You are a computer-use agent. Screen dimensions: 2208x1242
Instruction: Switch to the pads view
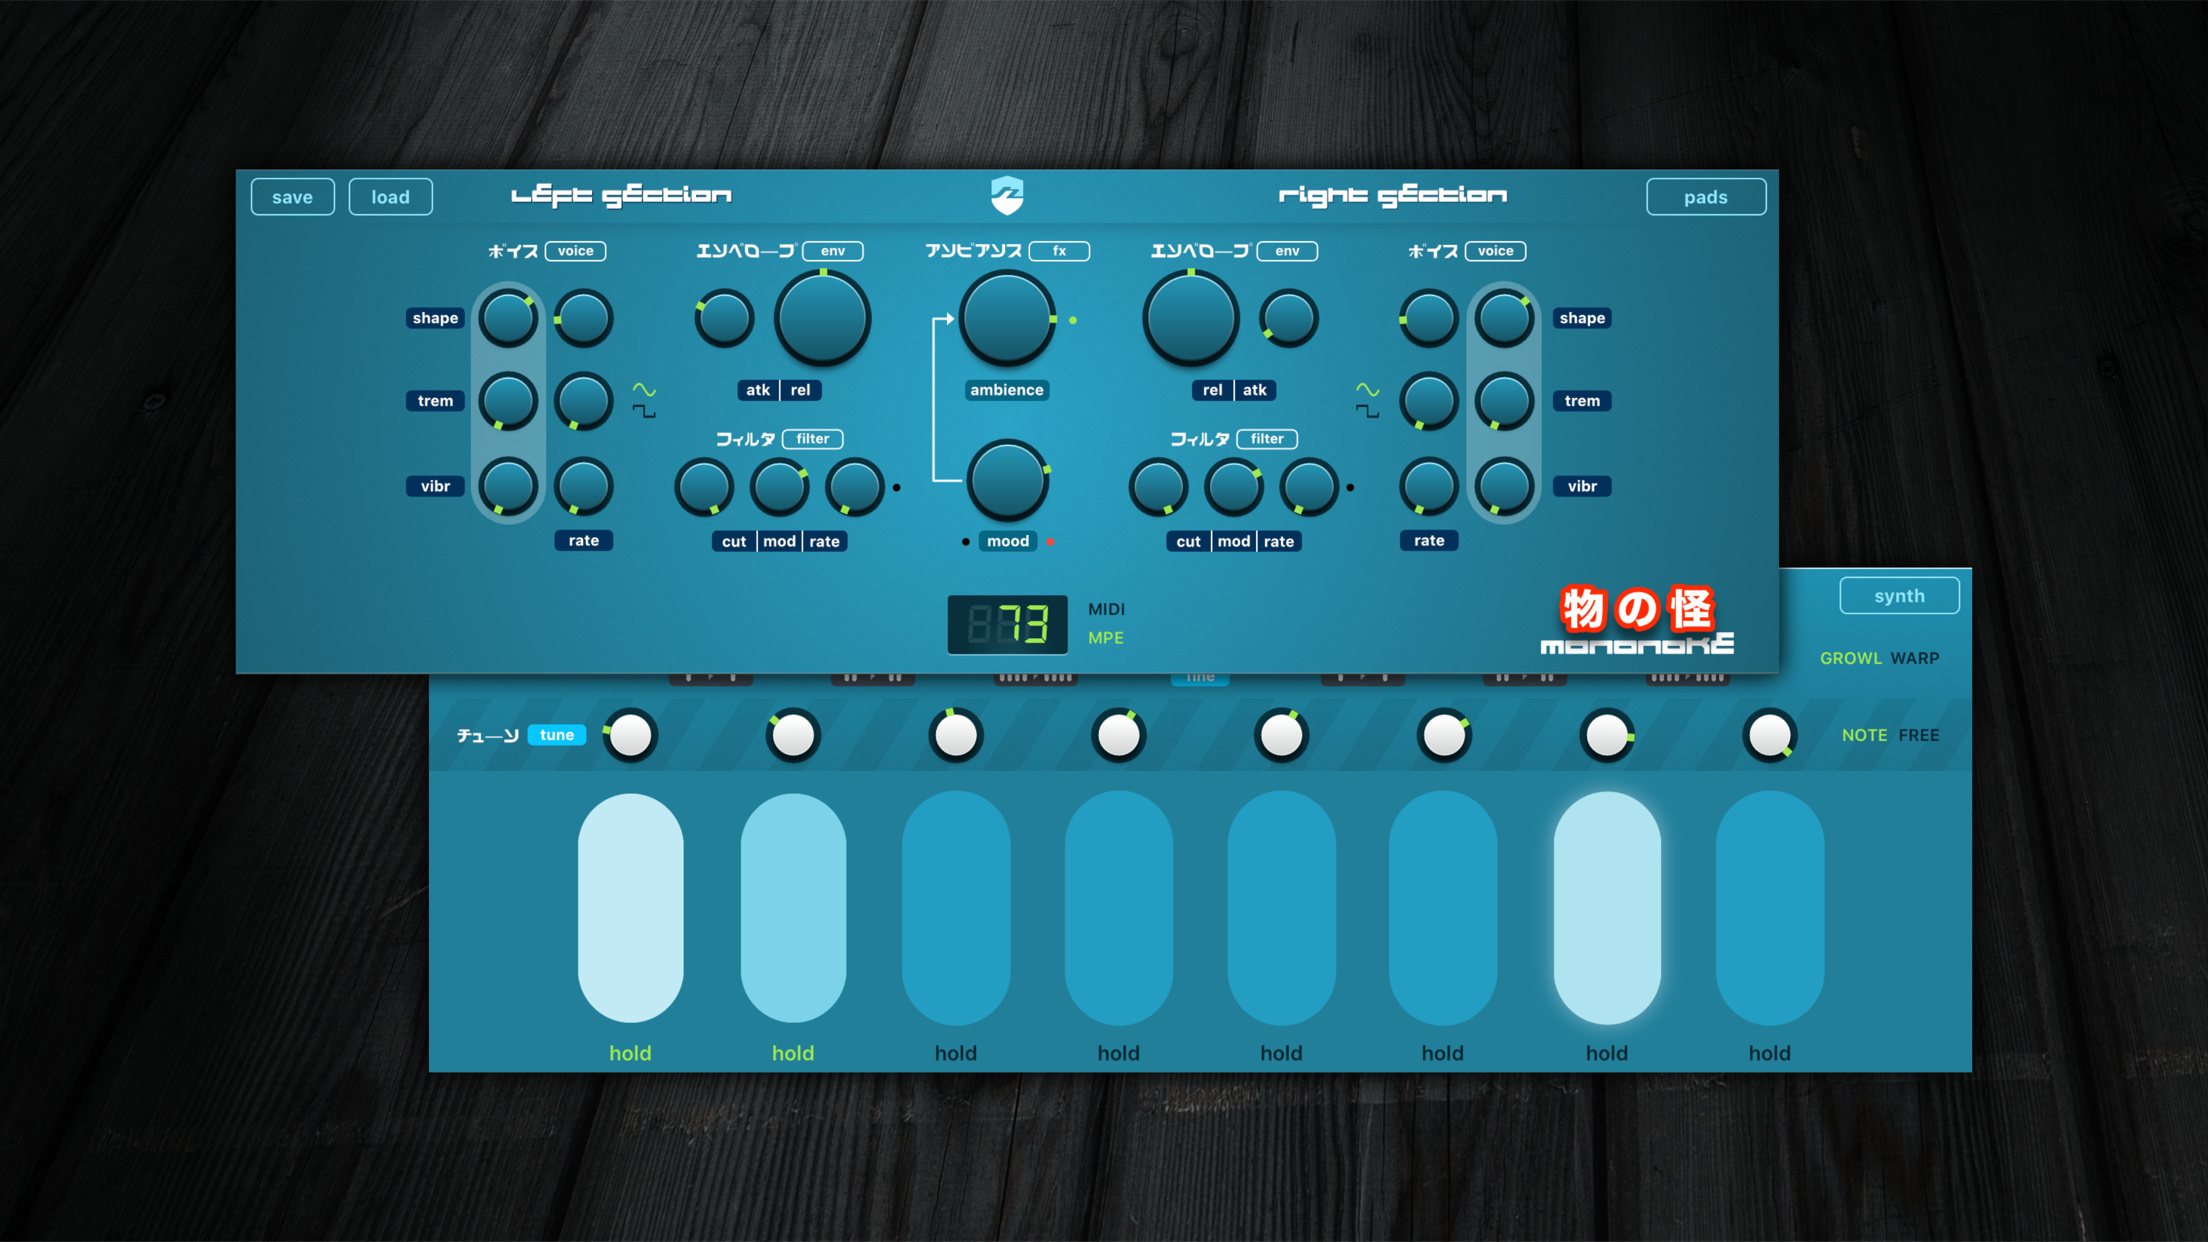tap(1705, 197)
